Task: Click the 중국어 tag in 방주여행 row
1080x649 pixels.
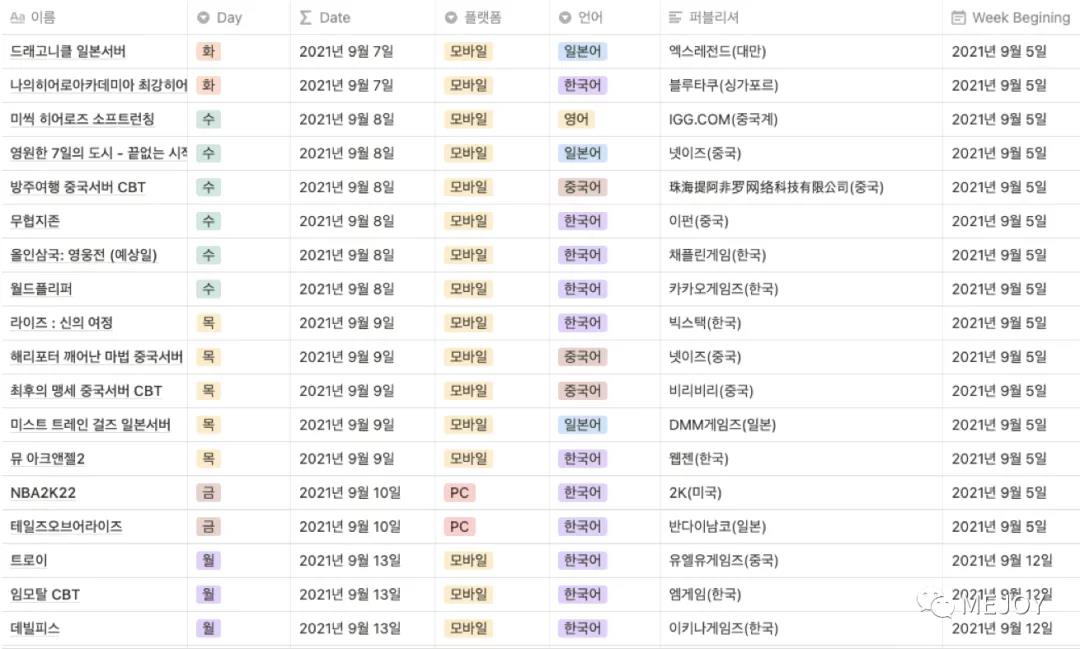Action: coord(582,187)
